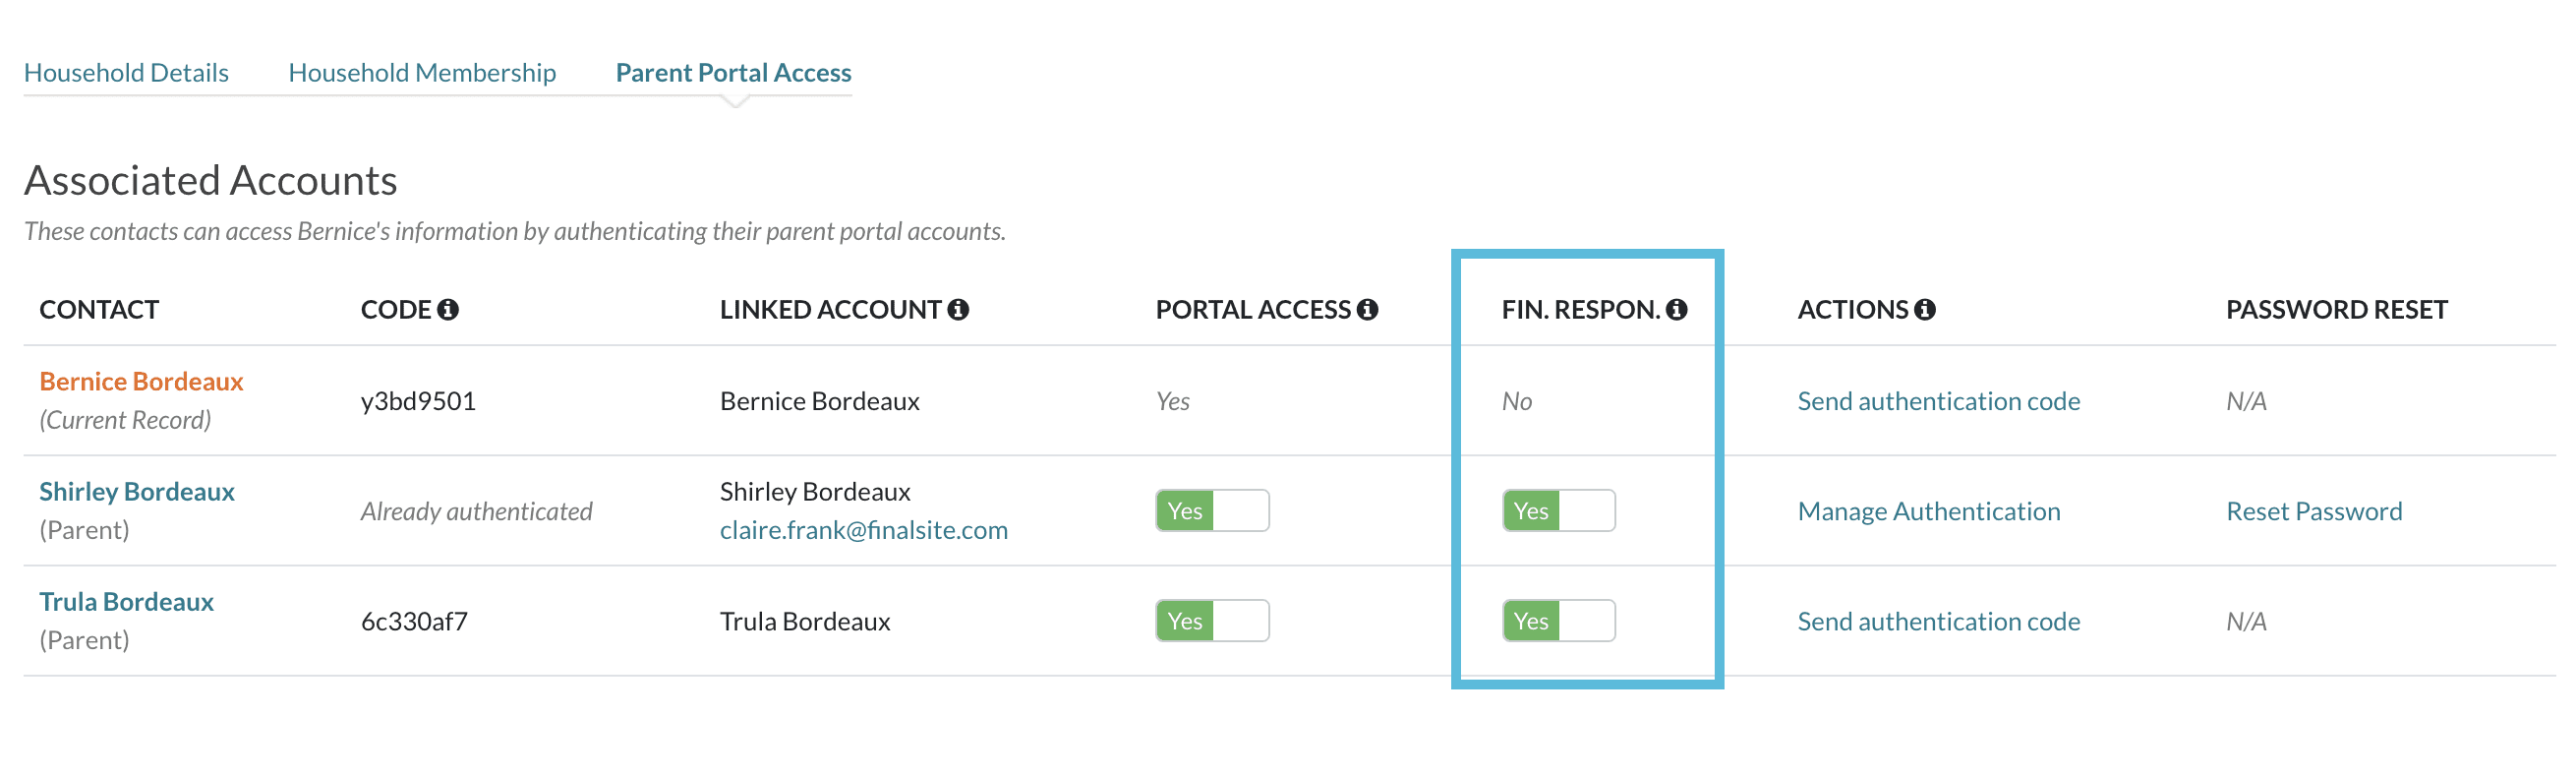Image resolution: width=2576 pixels, height=775 pixels.
Task: Click claire.frank@finalsite.com email link
Action: (863, 530)
